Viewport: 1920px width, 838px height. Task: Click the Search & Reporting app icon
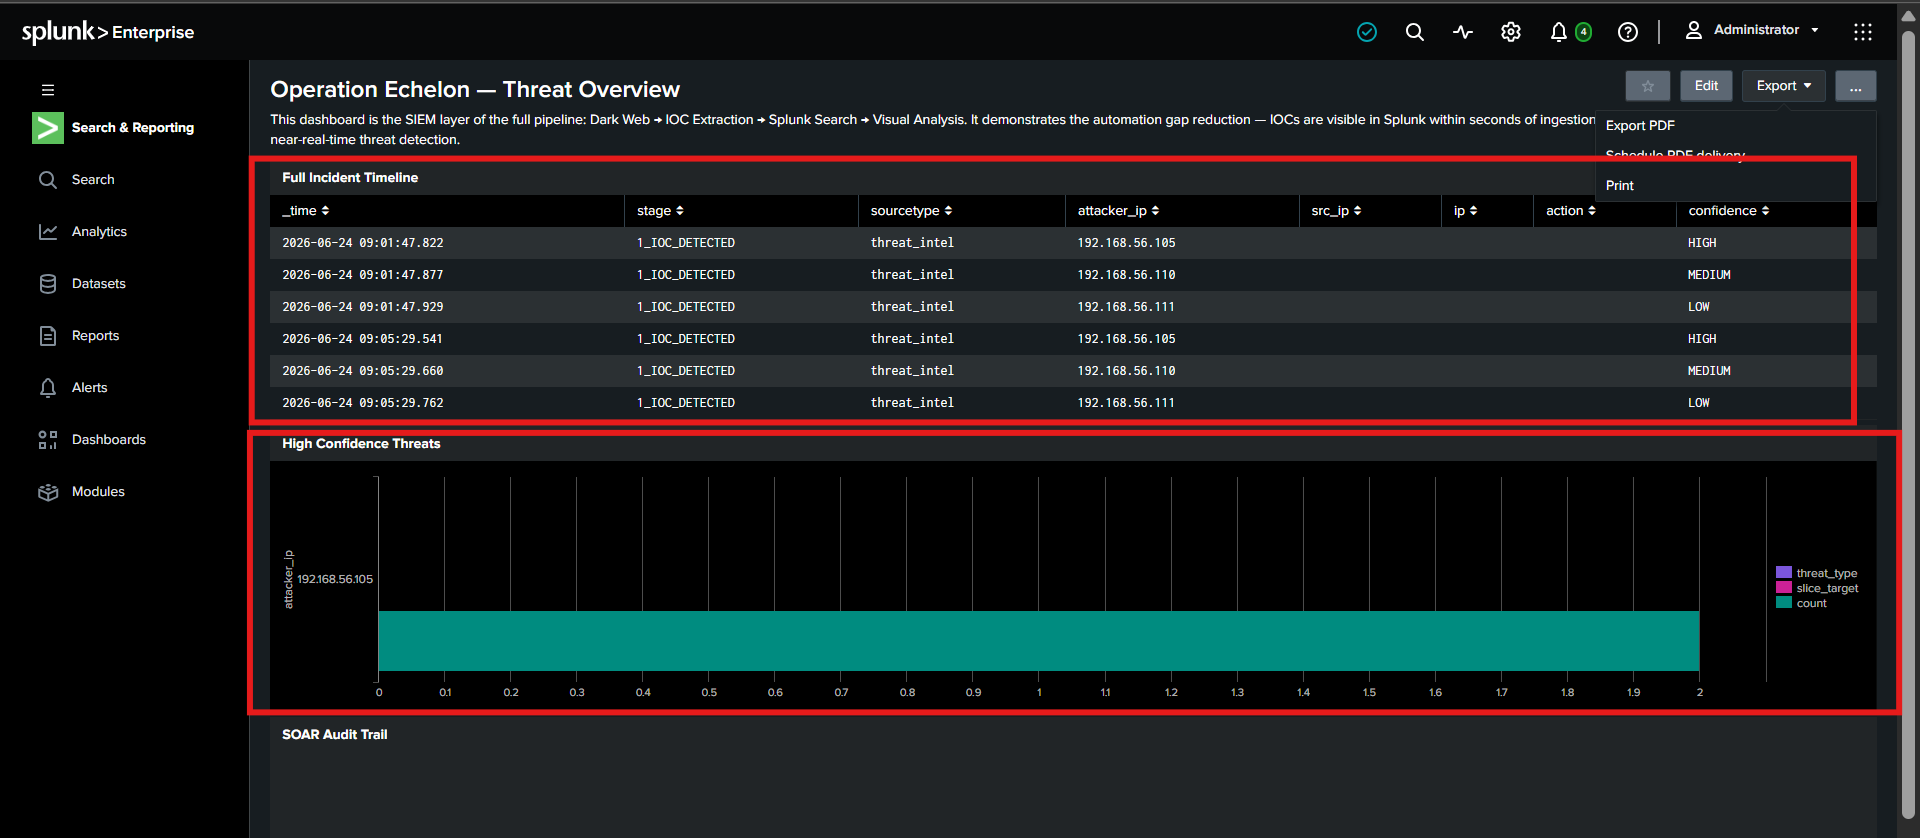(47, 128)
